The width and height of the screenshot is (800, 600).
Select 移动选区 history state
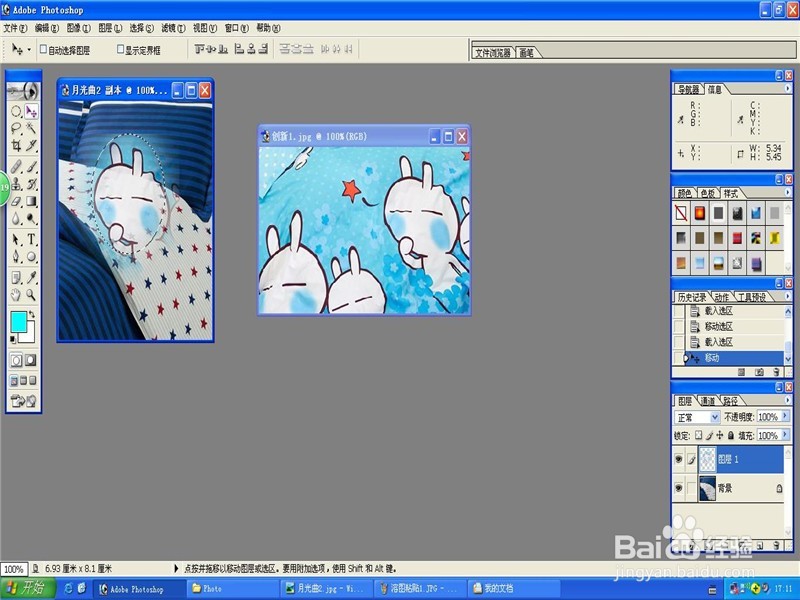(x=730, y=327)
